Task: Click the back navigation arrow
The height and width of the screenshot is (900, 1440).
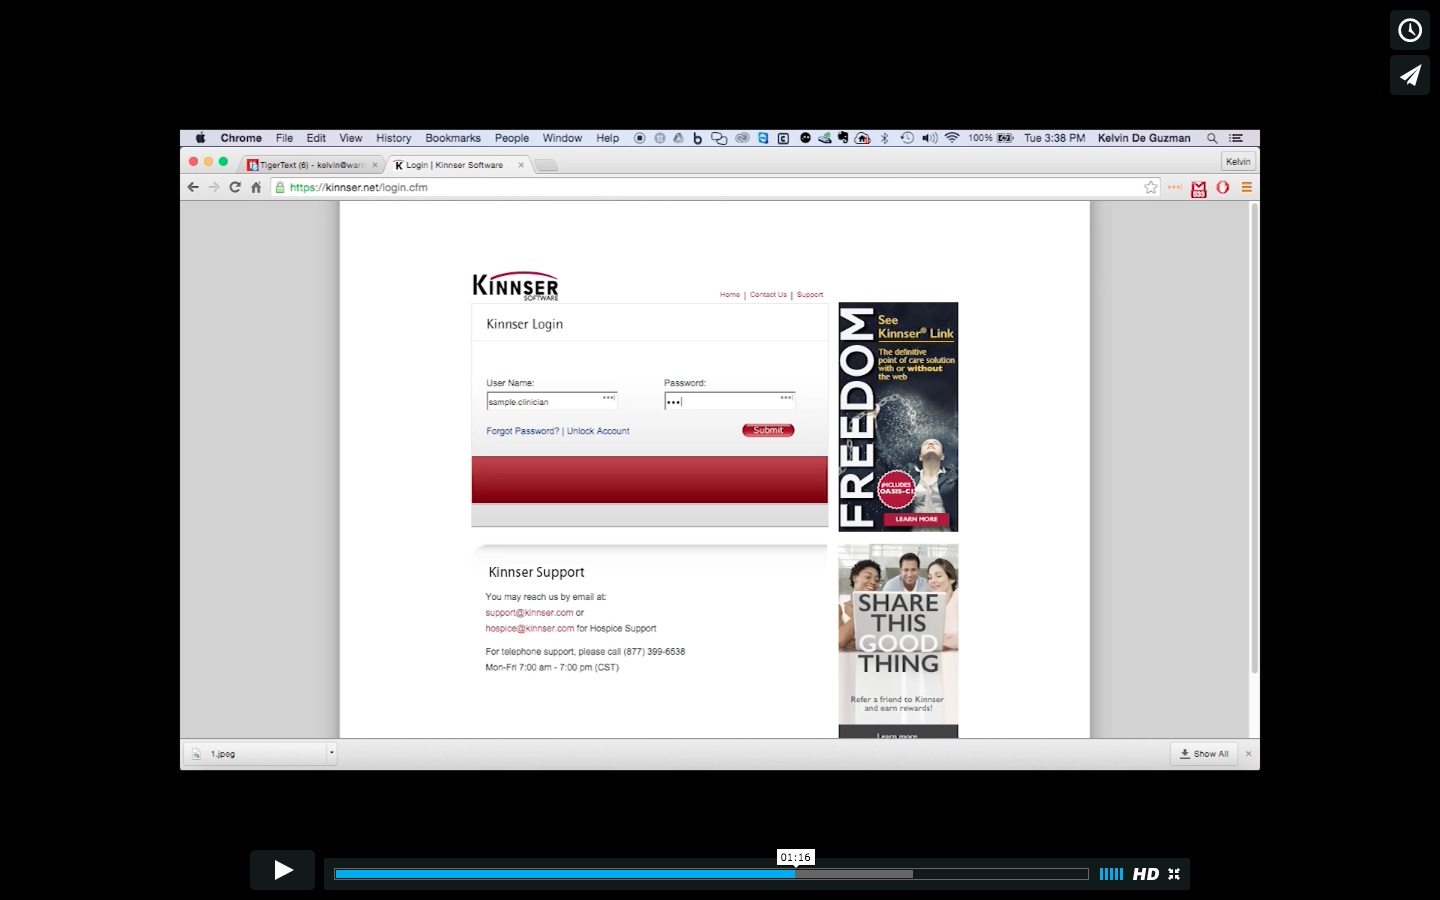Action: coord(193,187)
